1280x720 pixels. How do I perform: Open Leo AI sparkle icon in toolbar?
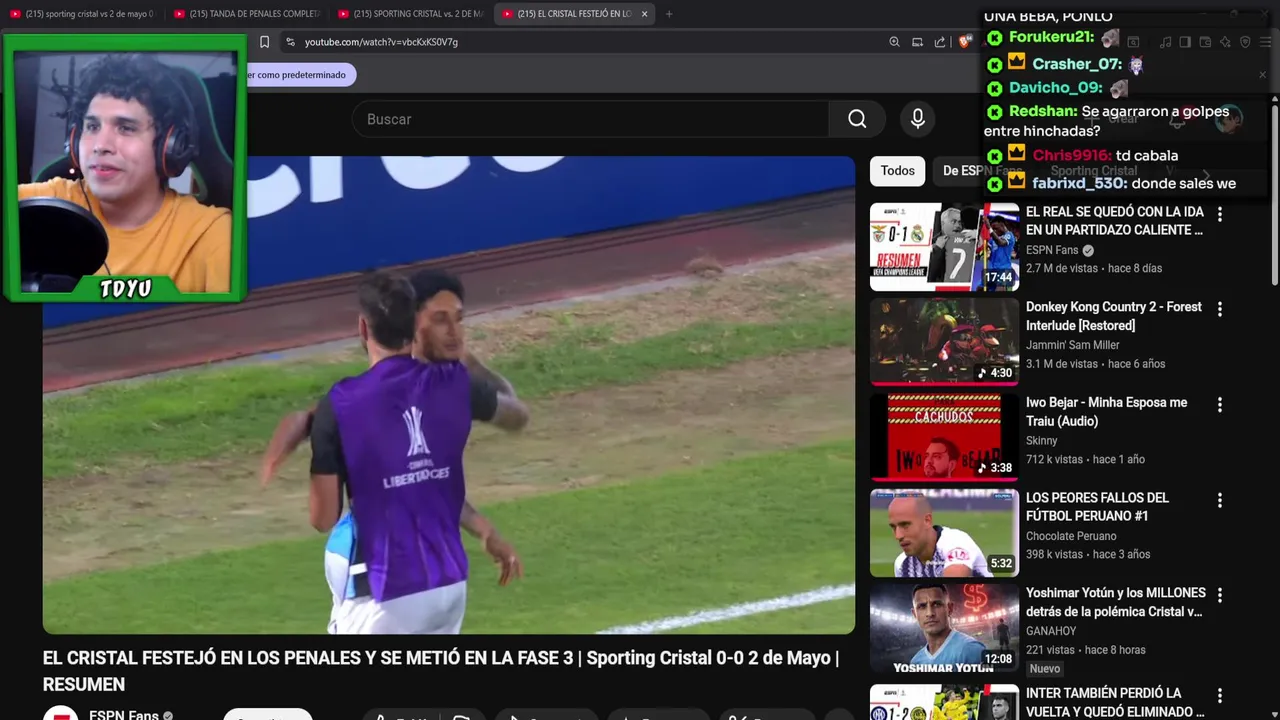[1225, 42]
